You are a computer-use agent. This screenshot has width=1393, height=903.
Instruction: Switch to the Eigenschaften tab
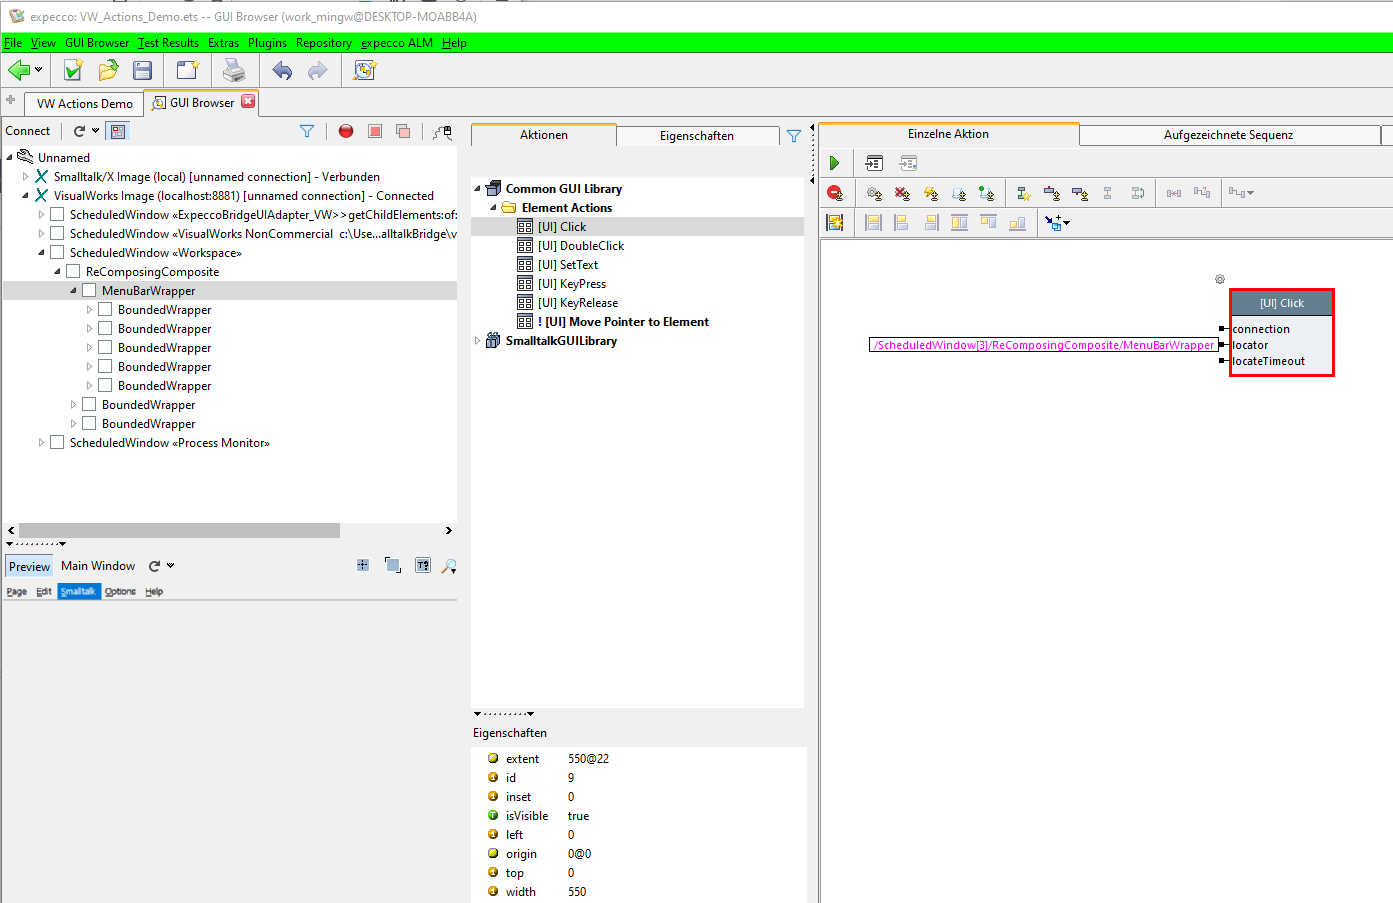click(x=696, y=135)
